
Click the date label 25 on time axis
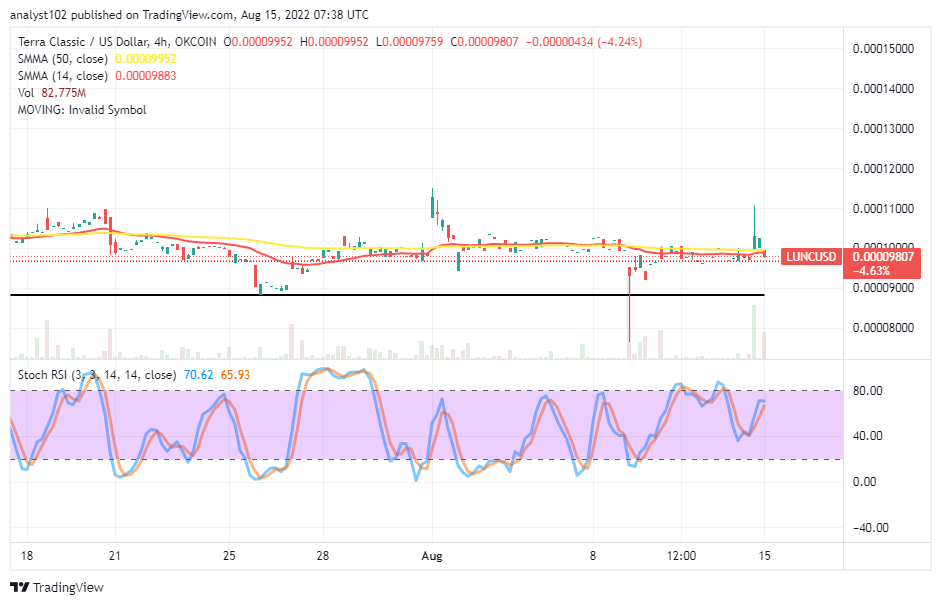click(229, 556)
